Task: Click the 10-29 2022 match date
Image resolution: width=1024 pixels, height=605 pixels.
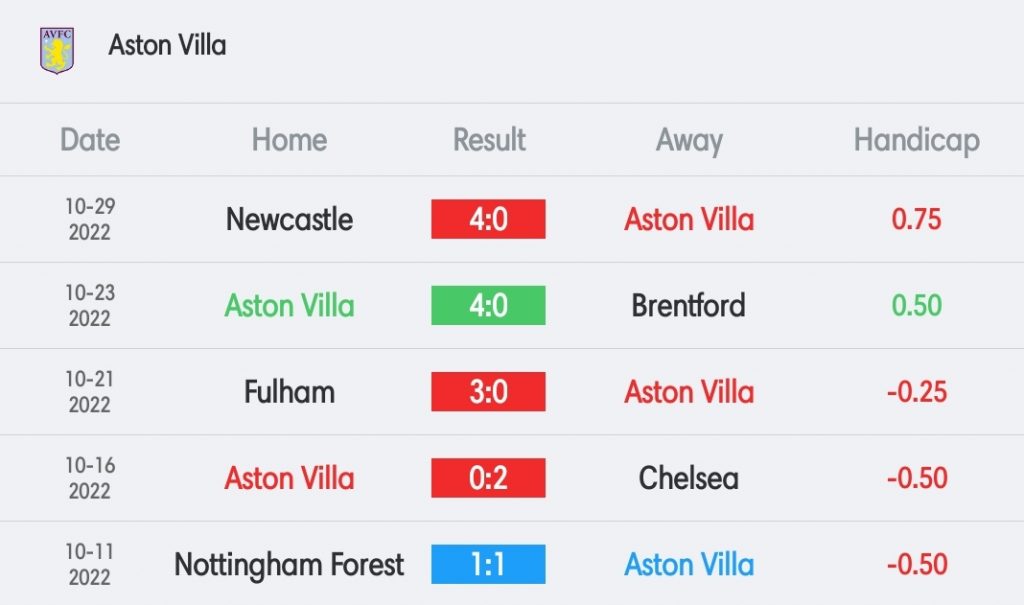Action: click(x=90, y=219)
